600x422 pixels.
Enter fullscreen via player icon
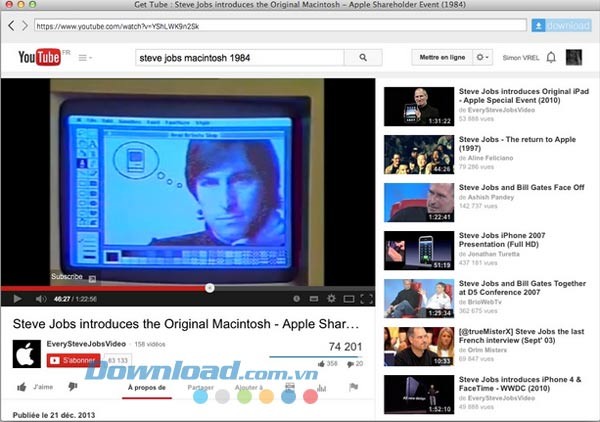tap(367, 299)
